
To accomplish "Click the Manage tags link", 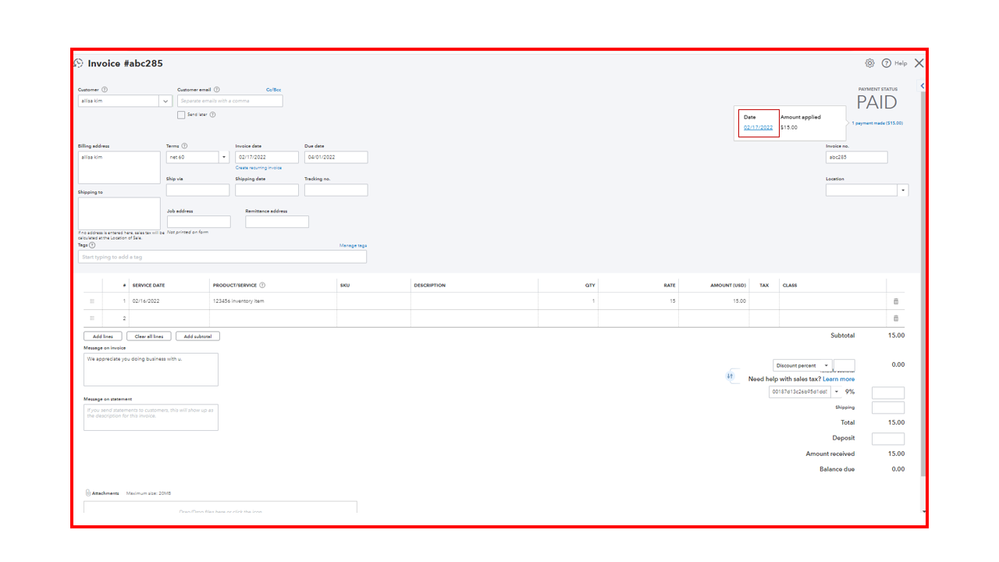I will [x=353, y=245].
